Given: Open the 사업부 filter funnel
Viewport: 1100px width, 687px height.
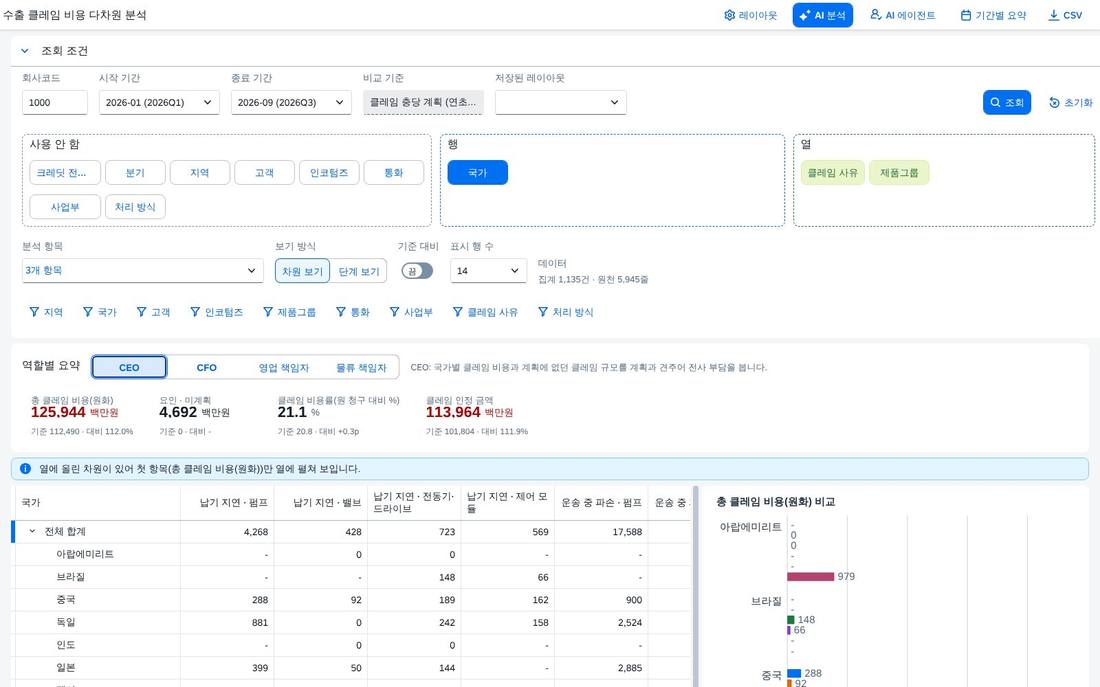Looking at the screenshot, I should coord(411,312).
